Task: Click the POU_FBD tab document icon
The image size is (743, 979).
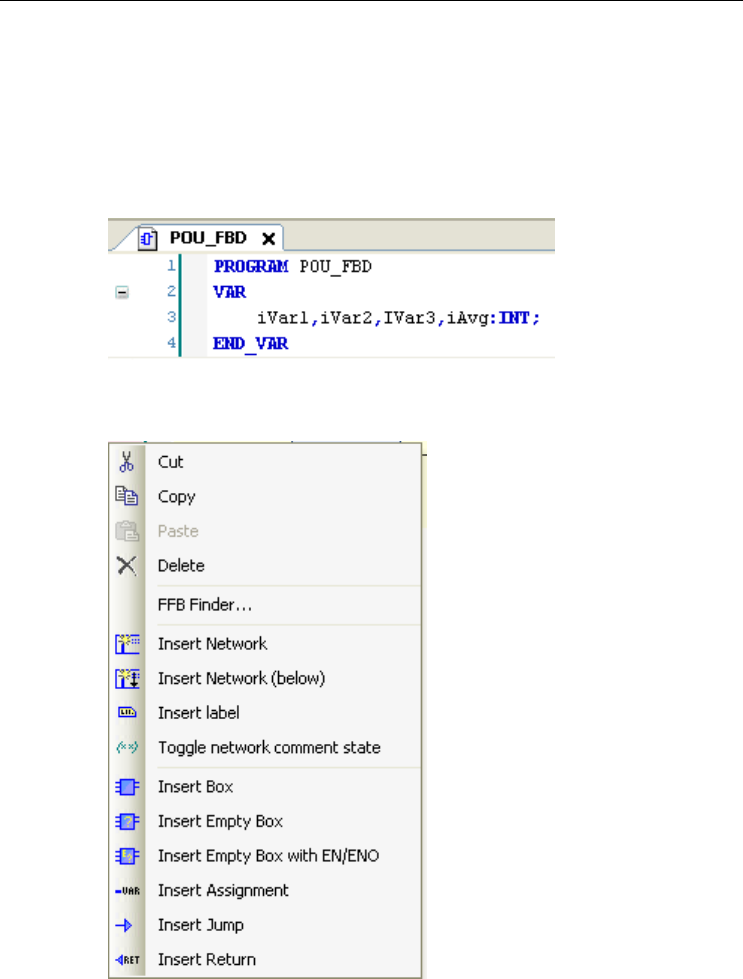Action: 147,239
